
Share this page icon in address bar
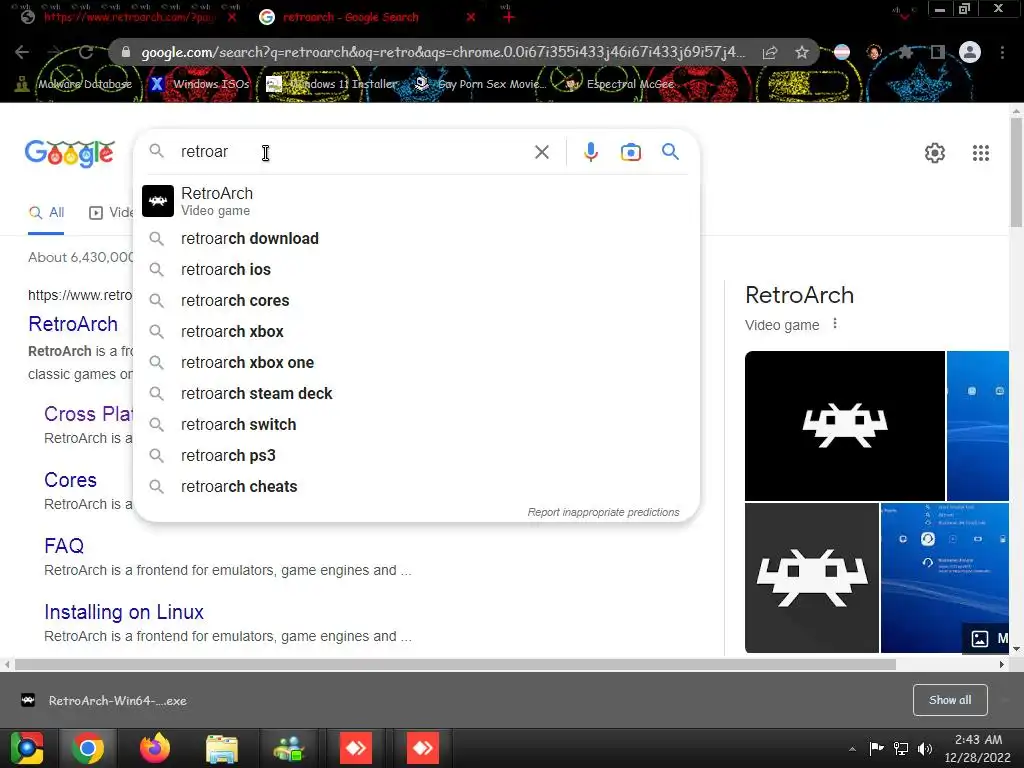pos(770,52)
